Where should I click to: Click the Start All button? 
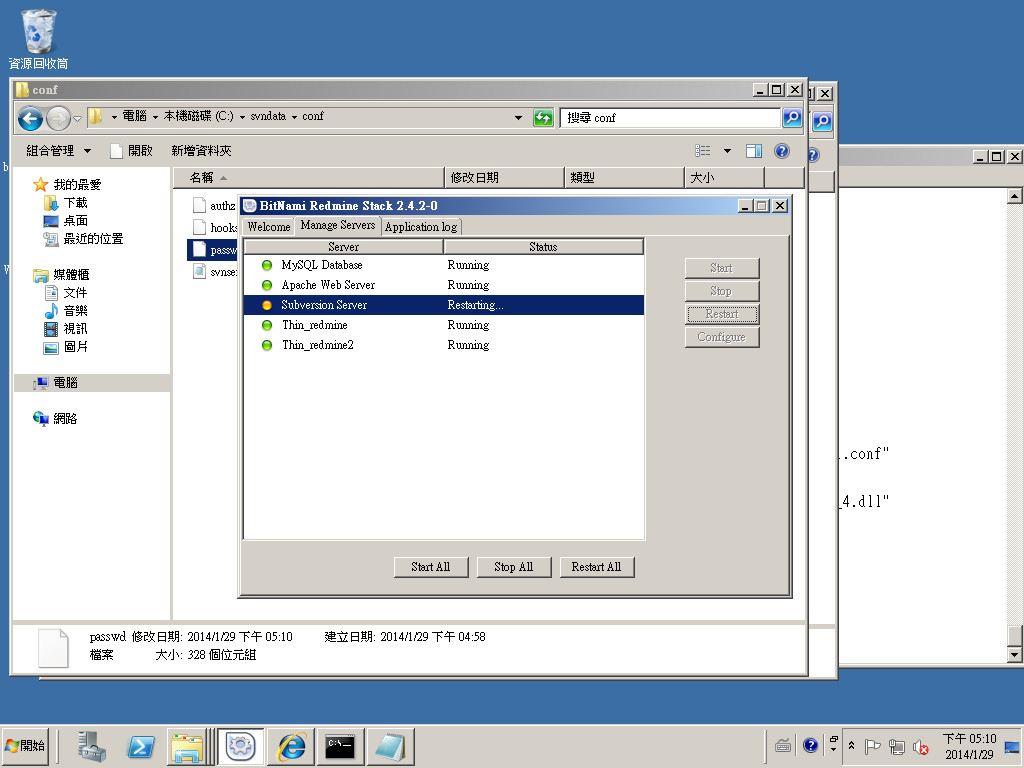point(431,567)
